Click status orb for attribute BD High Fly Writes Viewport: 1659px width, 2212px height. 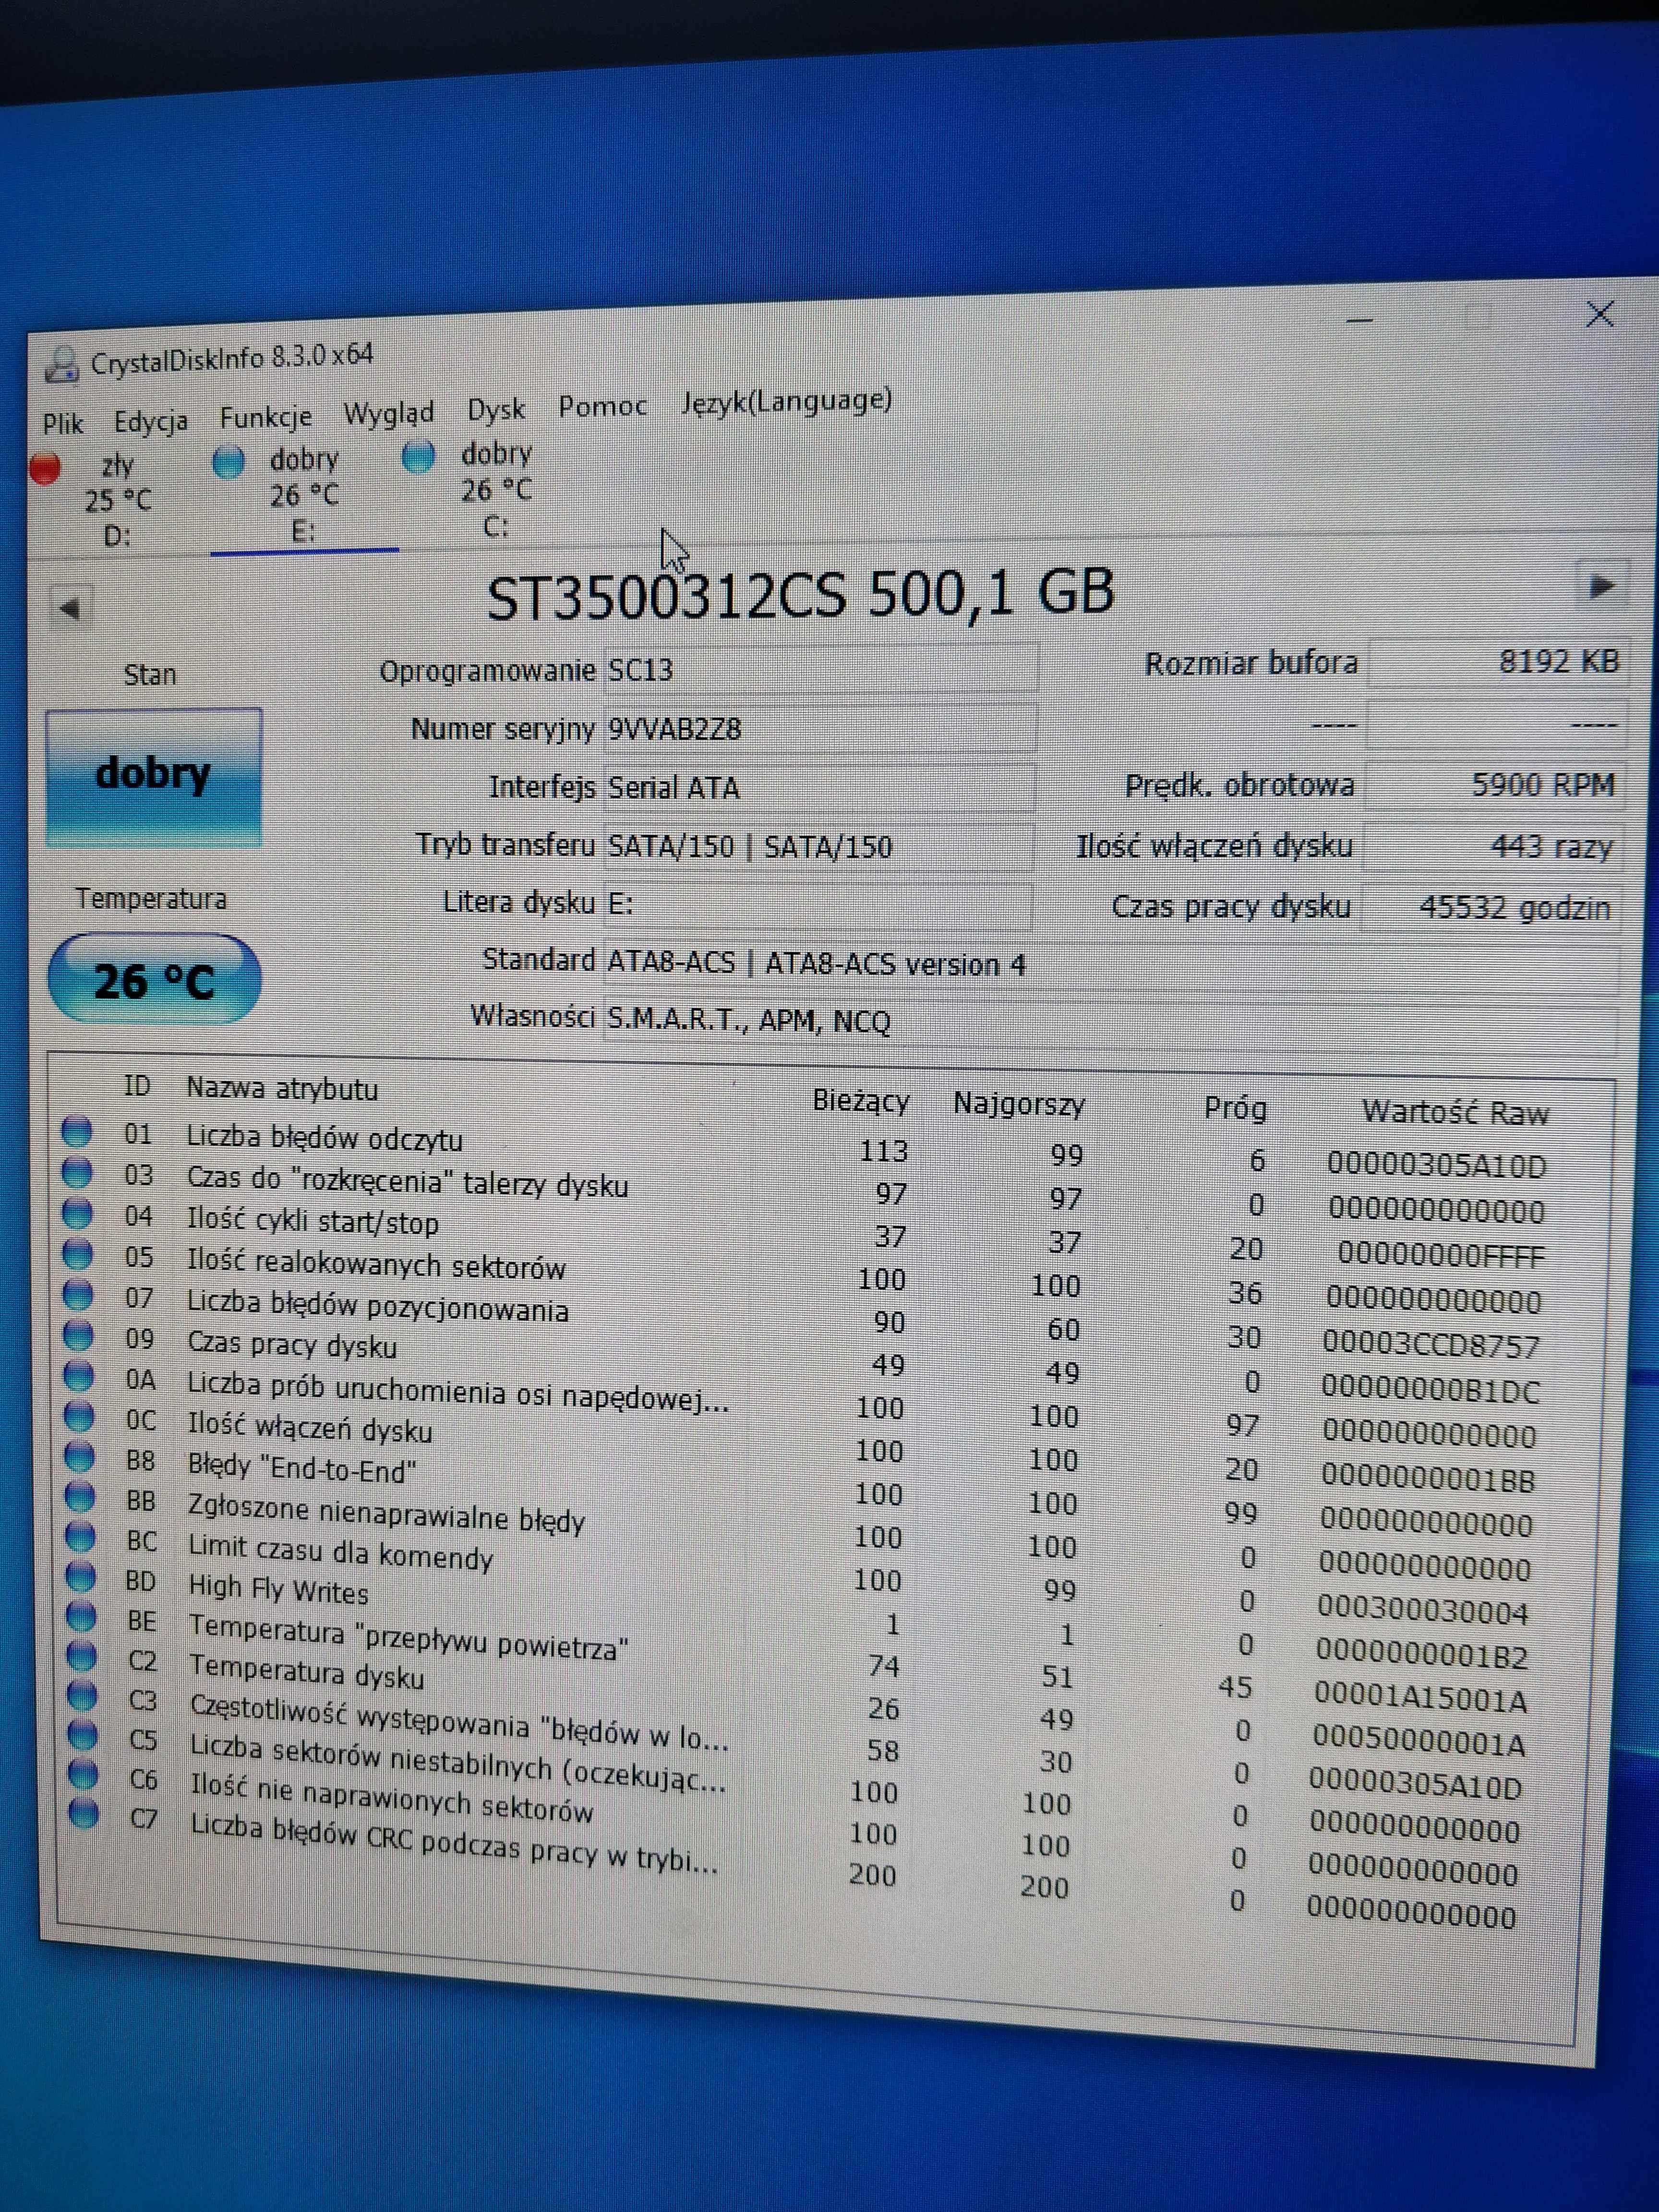(80, 1577)
